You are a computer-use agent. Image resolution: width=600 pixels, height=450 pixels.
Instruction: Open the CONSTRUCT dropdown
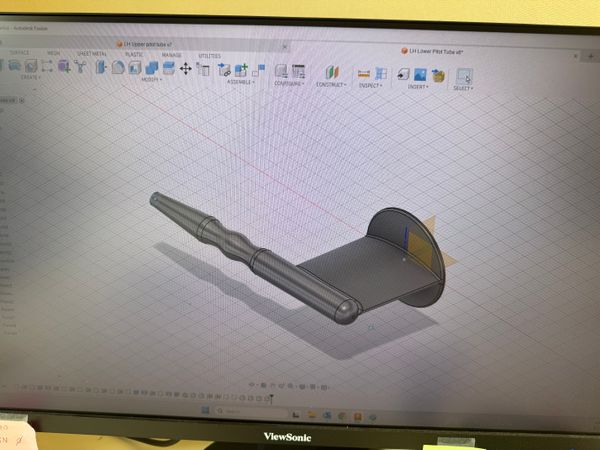(331, 85)
